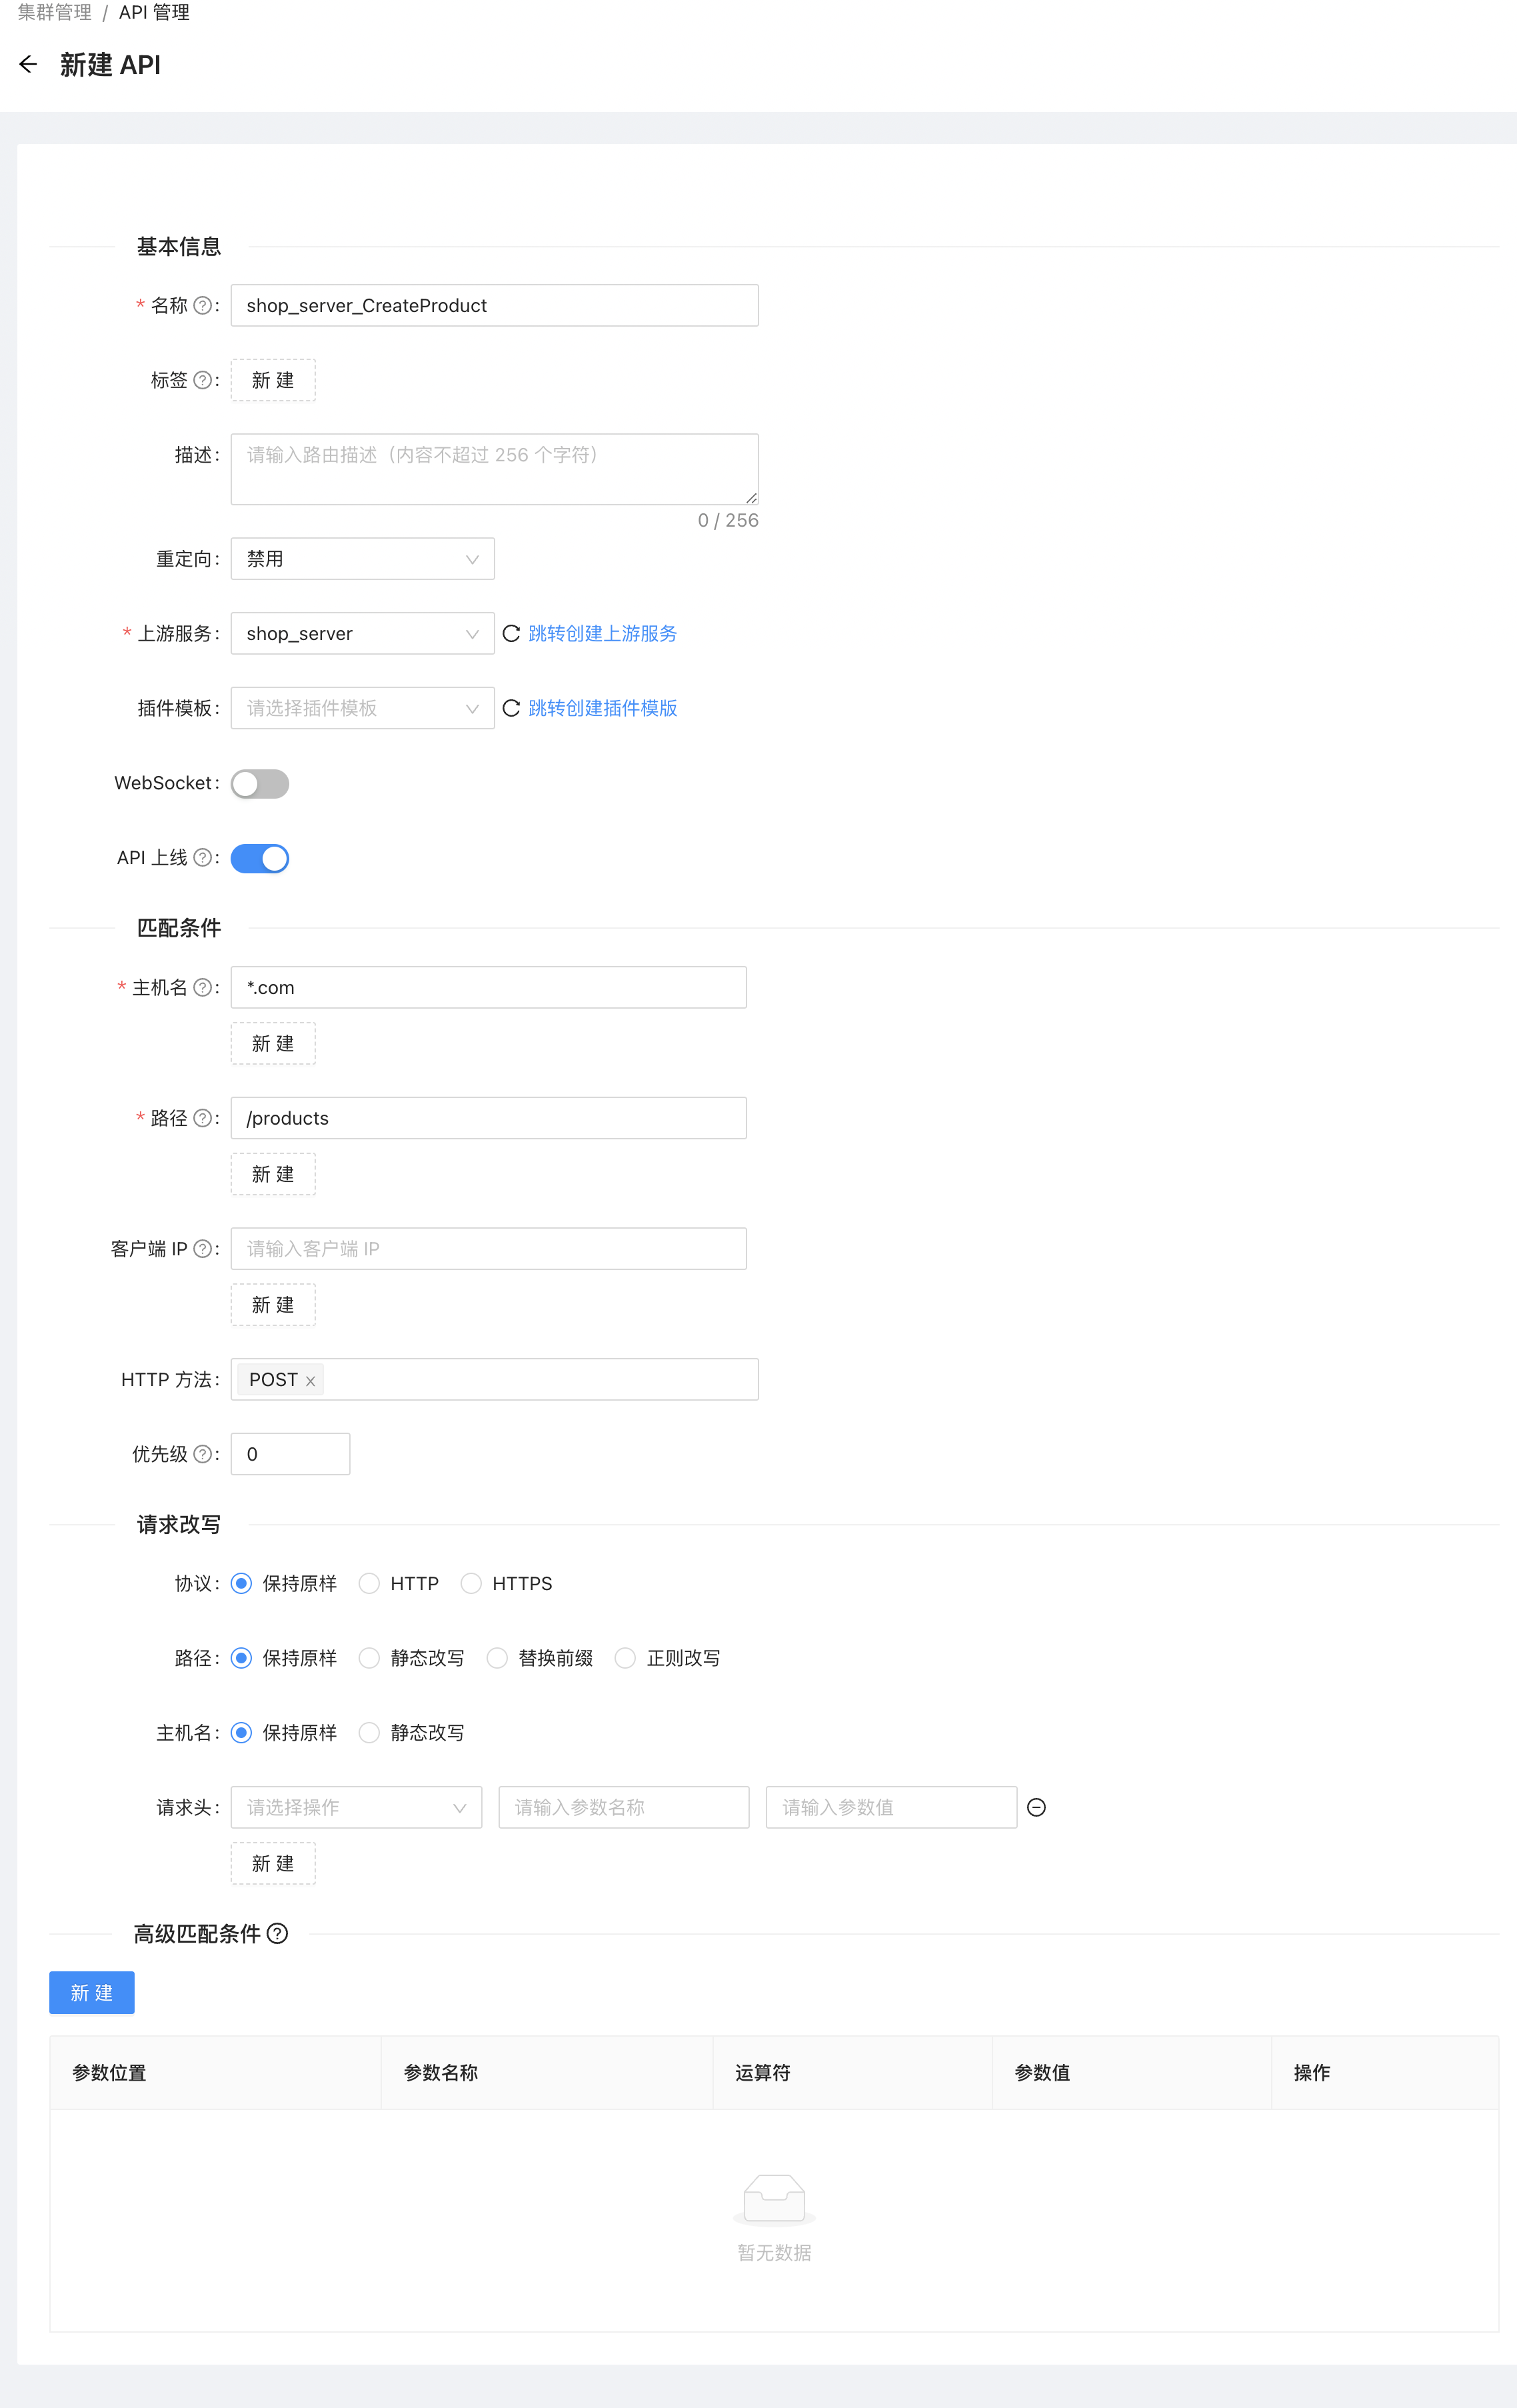The width and height of the screenshot is (1517, 2408).
Task: Focus the 路径 input with /products
Action: click(489, 1118)
